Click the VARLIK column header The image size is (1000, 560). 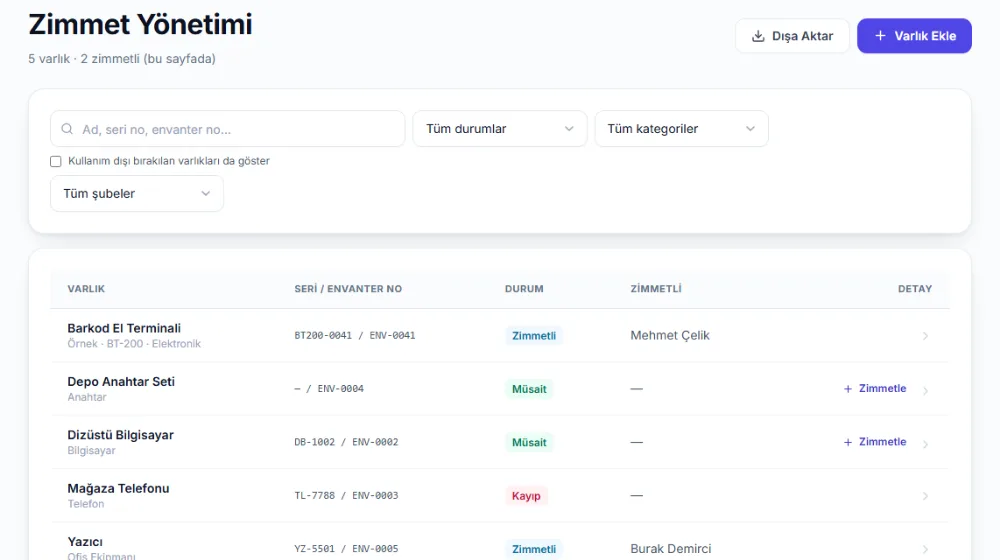pos(86,289)
